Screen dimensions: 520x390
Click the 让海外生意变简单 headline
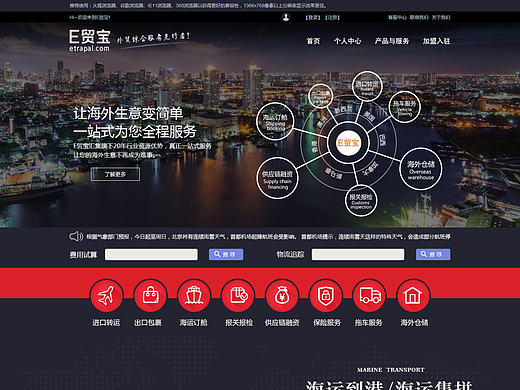click(x=128, y=114)
